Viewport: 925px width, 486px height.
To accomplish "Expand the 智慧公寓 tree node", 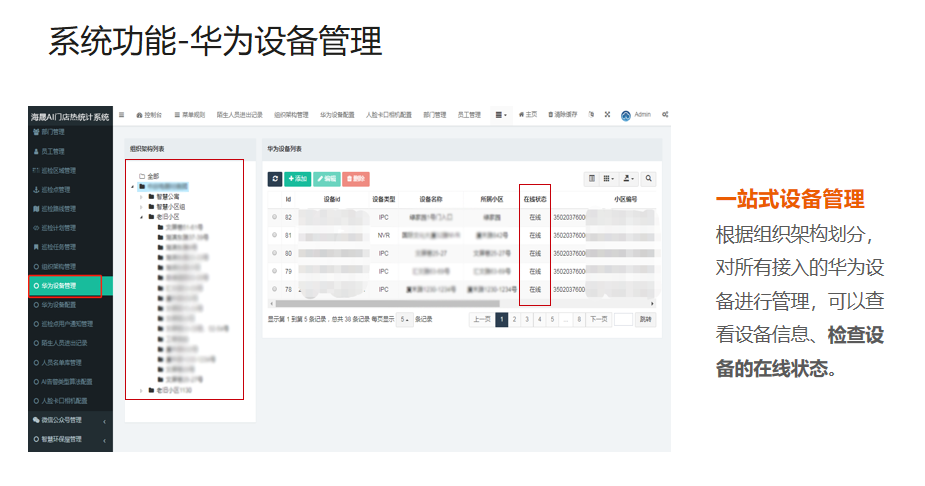I will coord(141,196).
